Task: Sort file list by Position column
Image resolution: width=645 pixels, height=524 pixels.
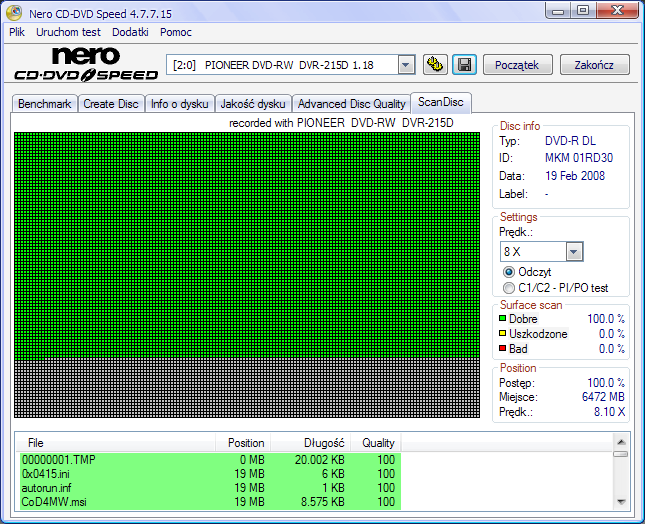Action: pyautogui.click(x=243, y=443)
